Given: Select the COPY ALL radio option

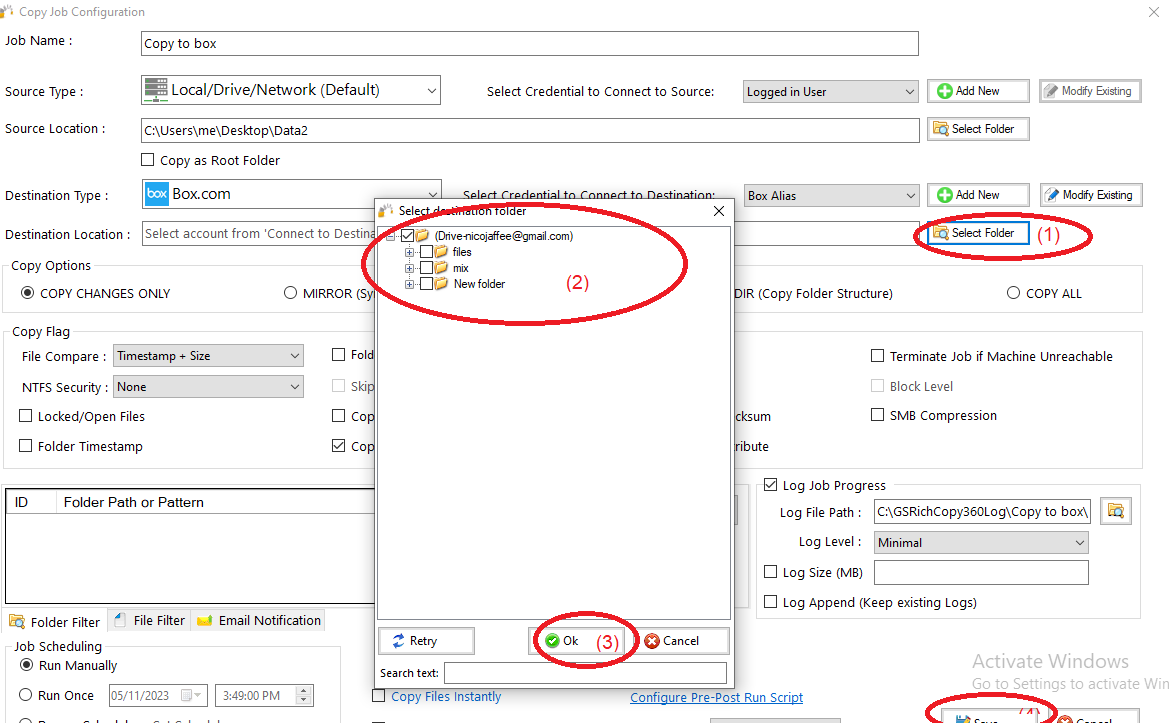Looking at the screenshot, I should coord(1014,293).
